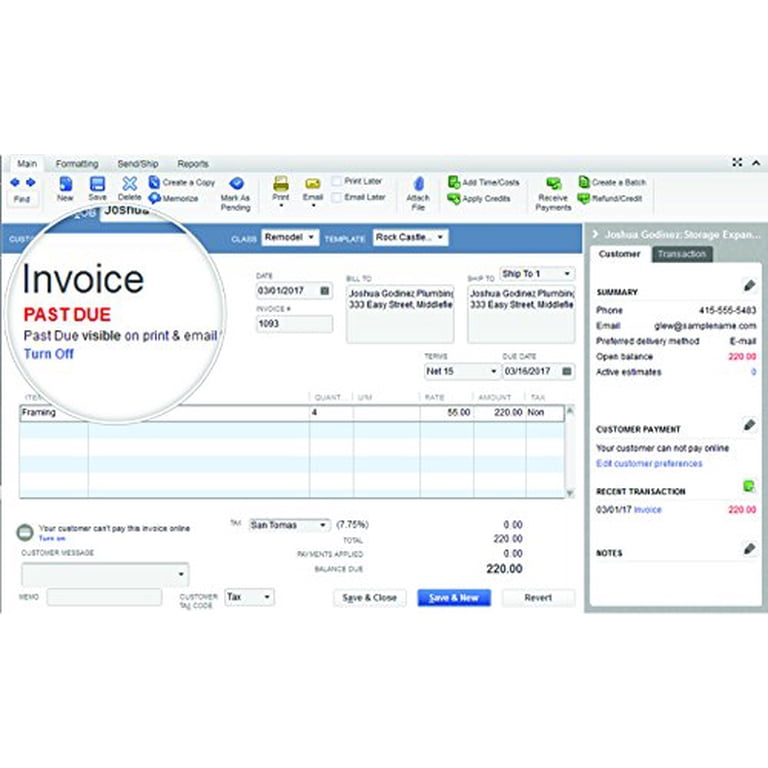
Task: Open the calendar picker beside the invoice date
Action: pos(324,291)
